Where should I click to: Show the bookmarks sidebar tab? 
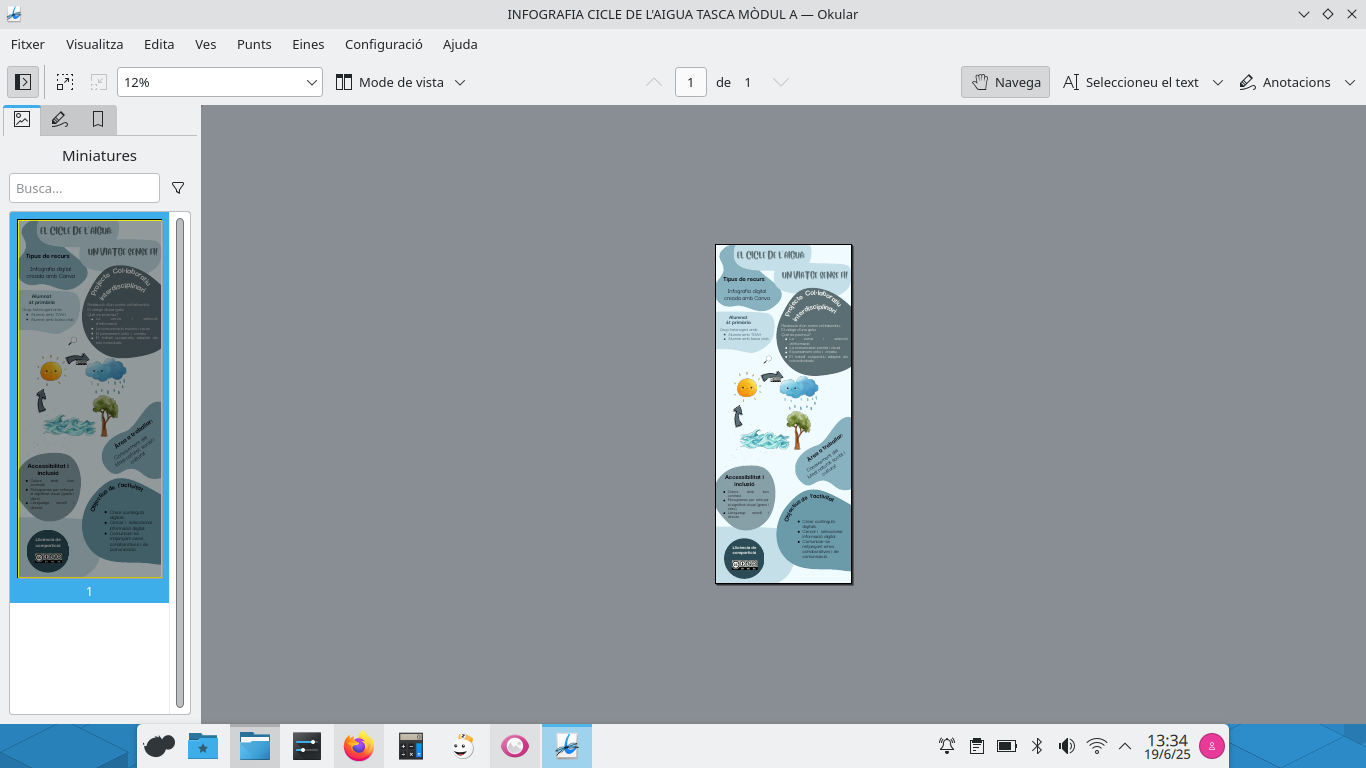(98, 120)
